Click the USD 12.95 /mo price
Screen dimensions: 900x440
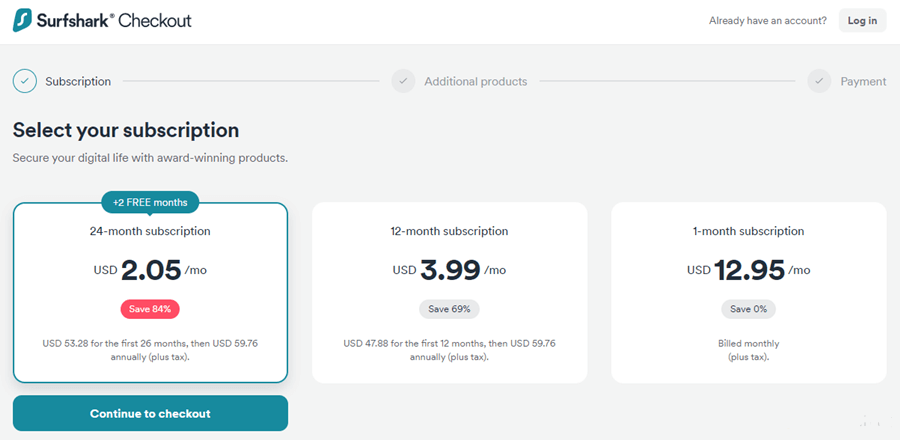[x=748, y=270]
